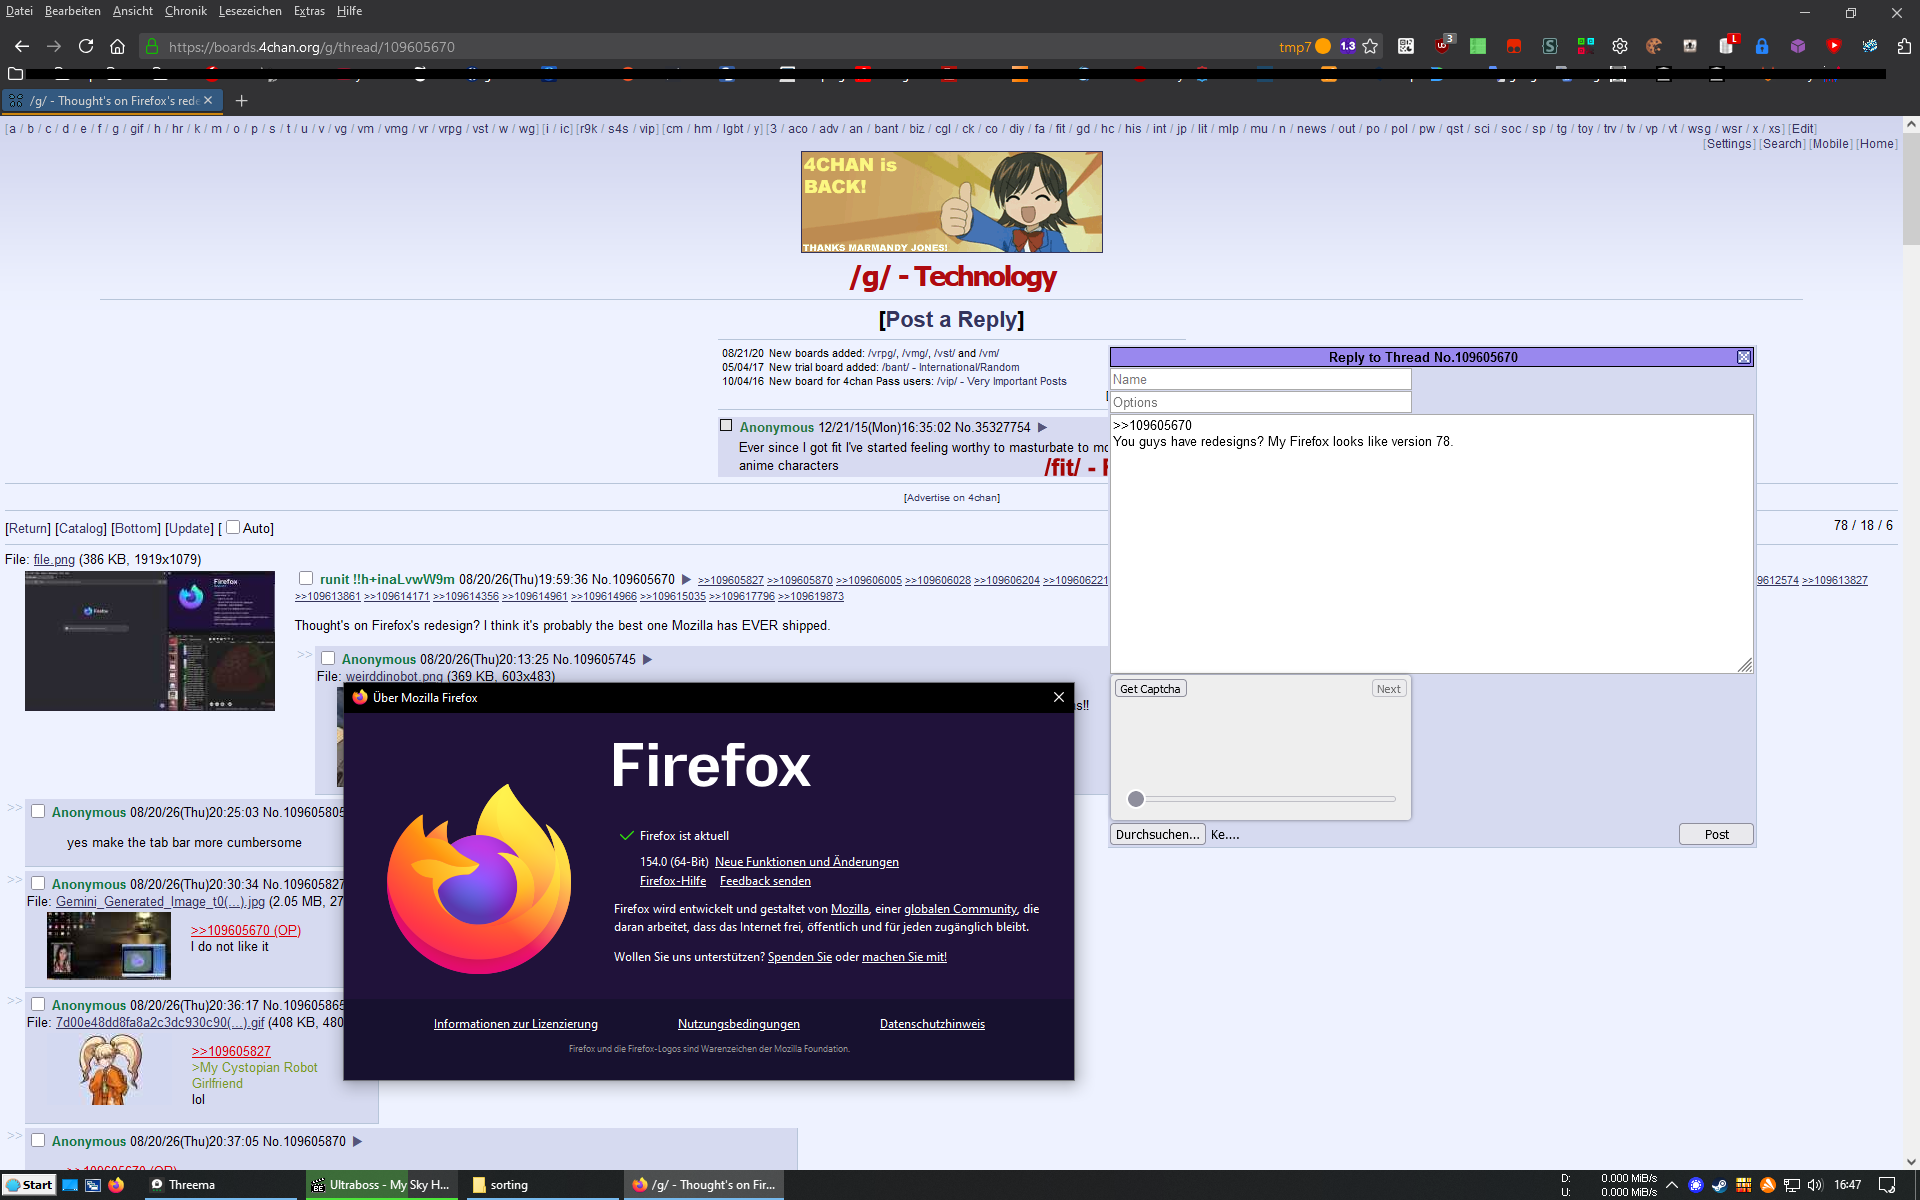Open post menu arrow for /fit/ post 35327754
The height and width of the screenshot is (1200, 1920).
point(1042,427)
